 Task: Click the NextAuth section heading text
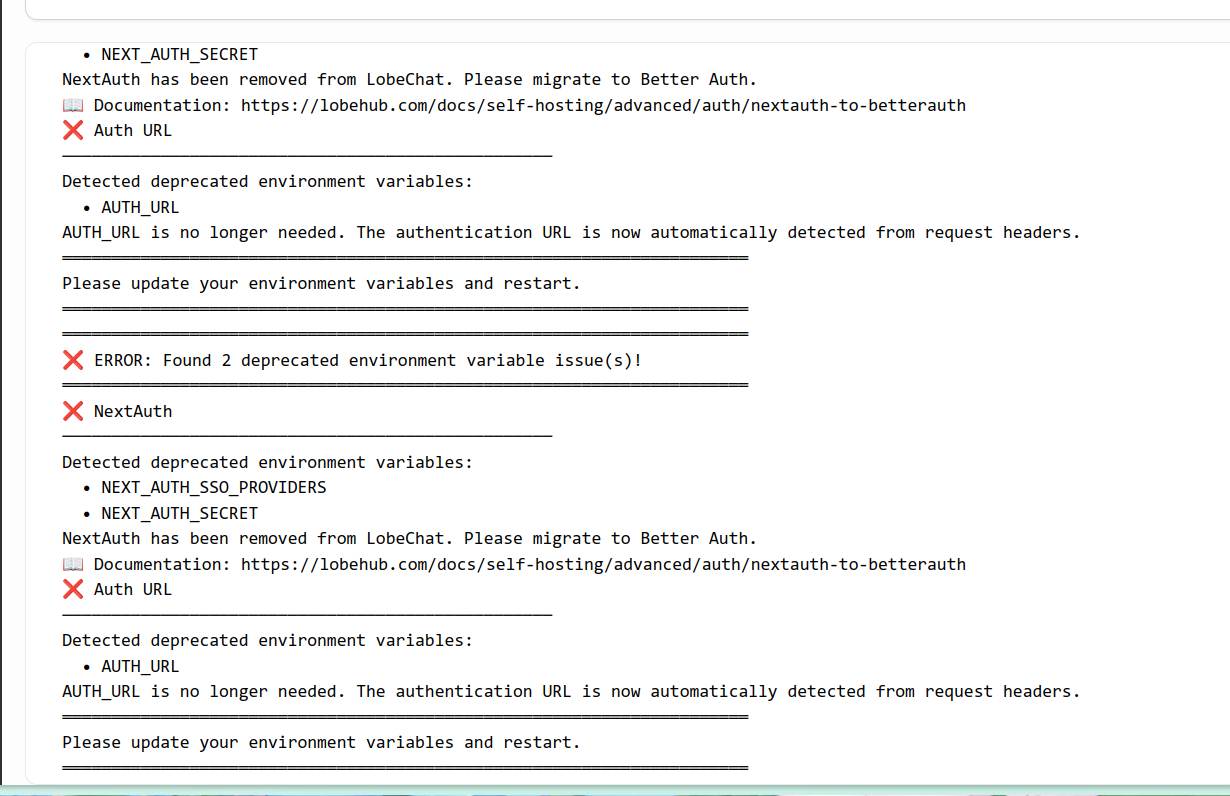(x=133, y=411)
